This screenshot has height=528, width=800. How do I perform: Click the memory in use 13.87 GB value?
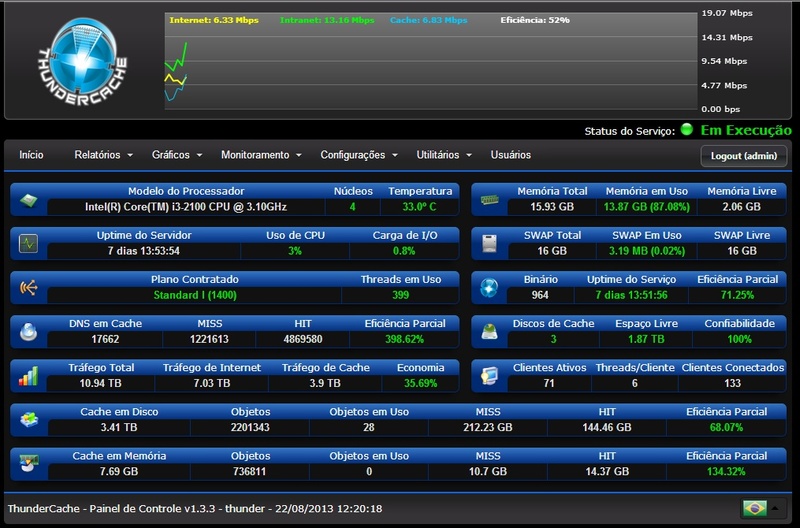pos(646,207)
